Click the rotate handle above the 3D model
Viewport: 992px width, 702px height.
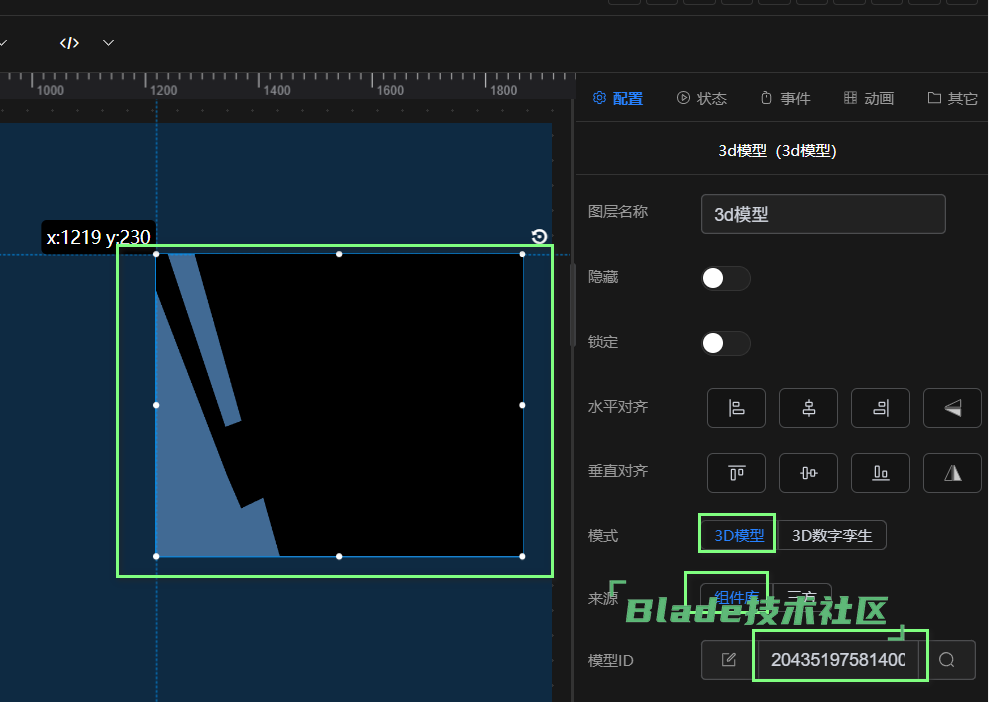[x=539, y=237]
